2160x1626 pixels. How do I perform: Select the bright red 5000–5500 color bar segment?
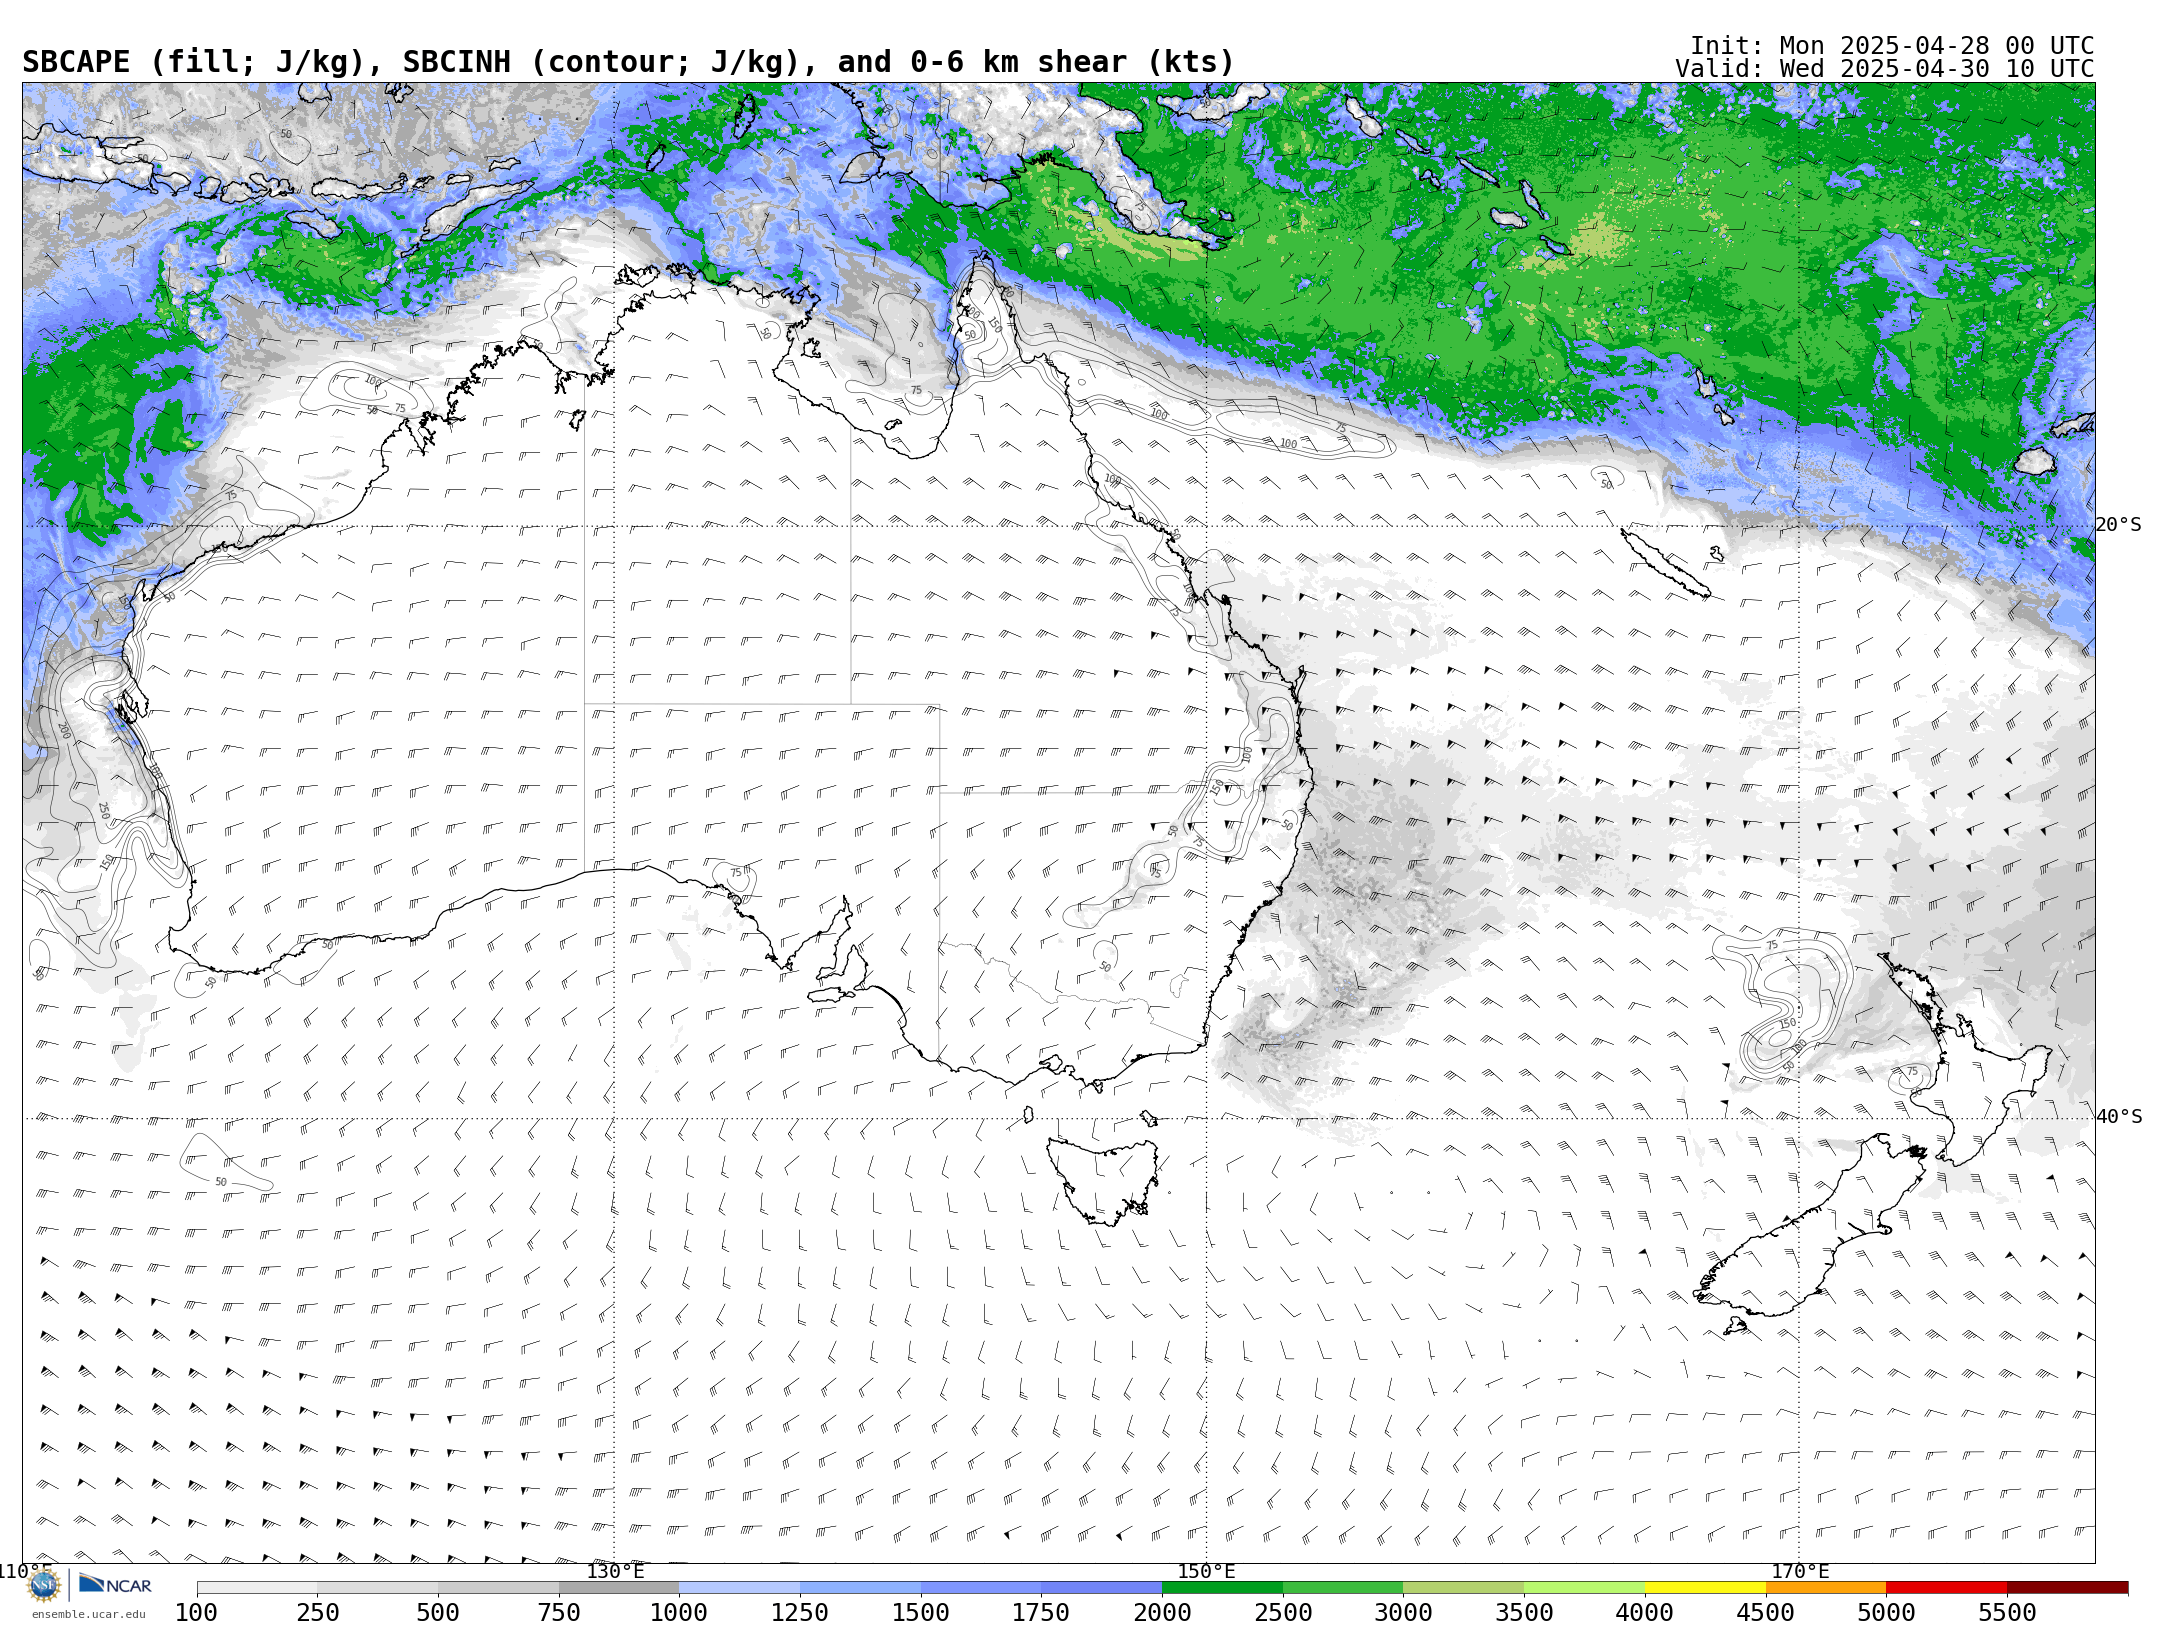pos(1947,1587)
